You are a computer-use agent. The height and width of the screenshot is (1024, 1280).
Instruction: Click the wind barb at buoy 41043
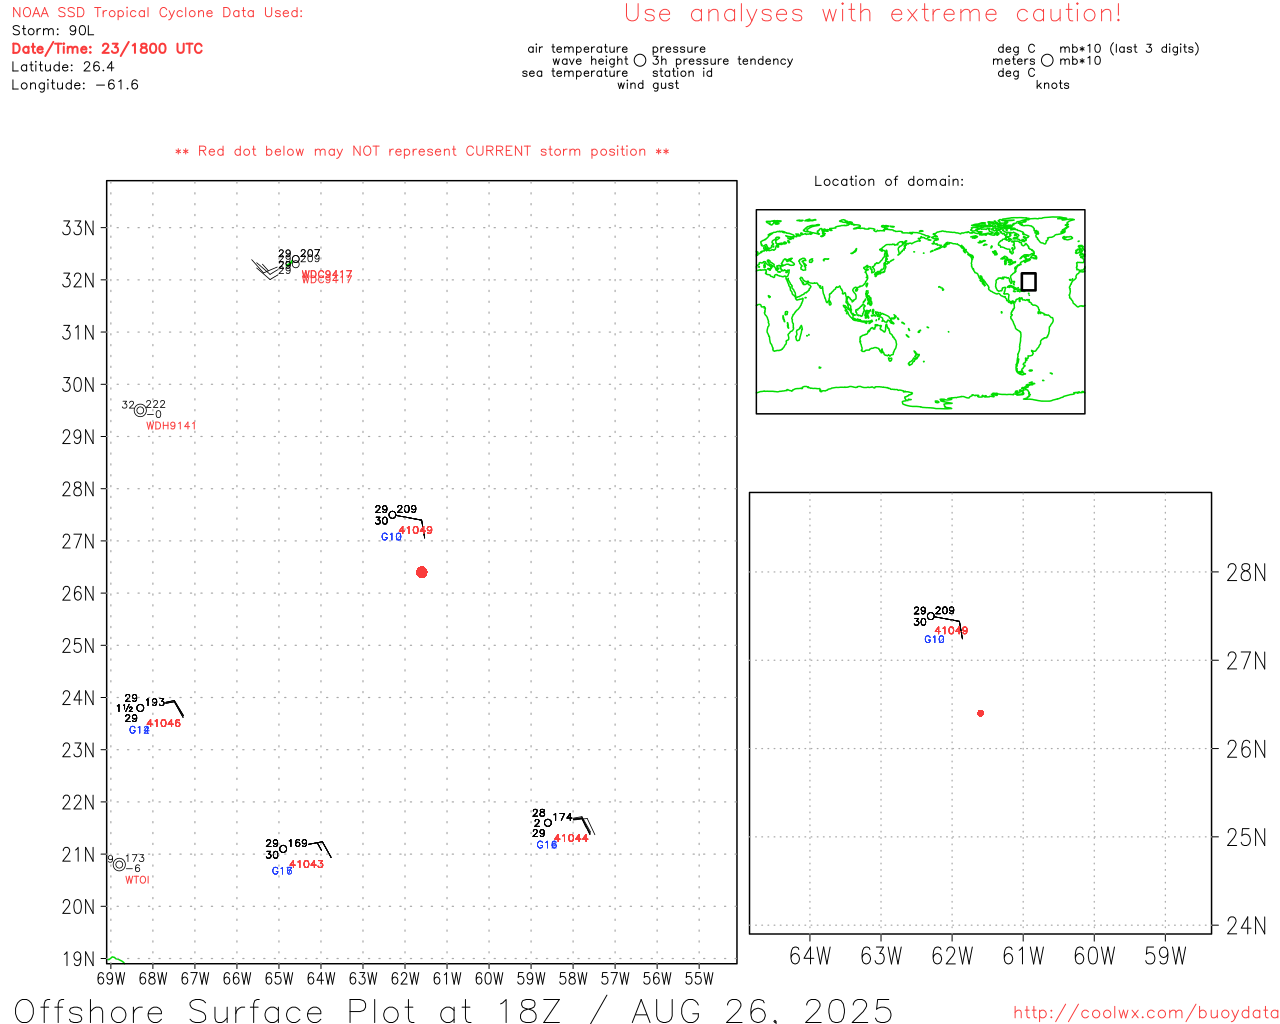pyautogui.click(x=320, y=849)
